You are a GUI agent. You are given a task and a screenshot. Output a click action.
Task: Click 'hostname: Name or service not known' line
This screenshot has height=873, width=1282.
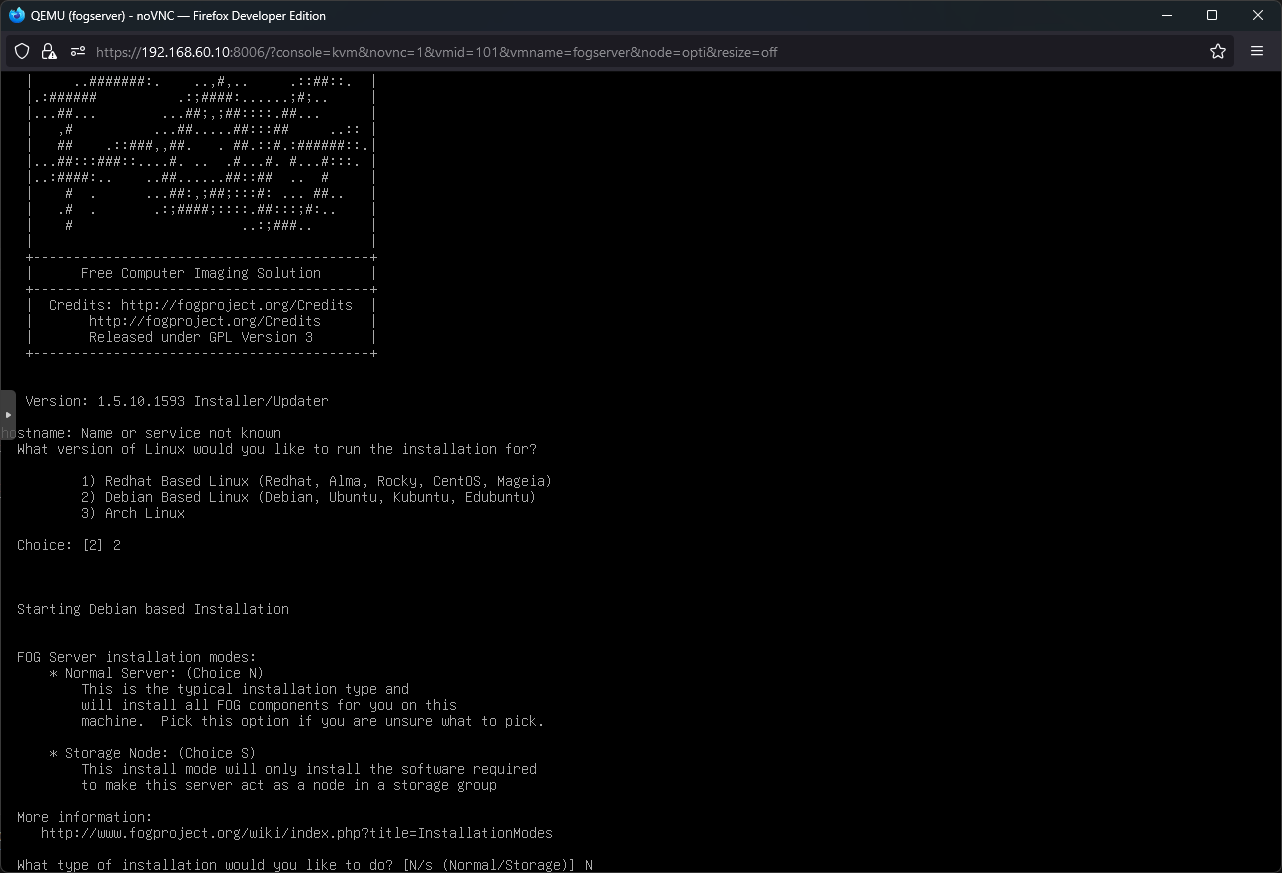tap(141, 433)
